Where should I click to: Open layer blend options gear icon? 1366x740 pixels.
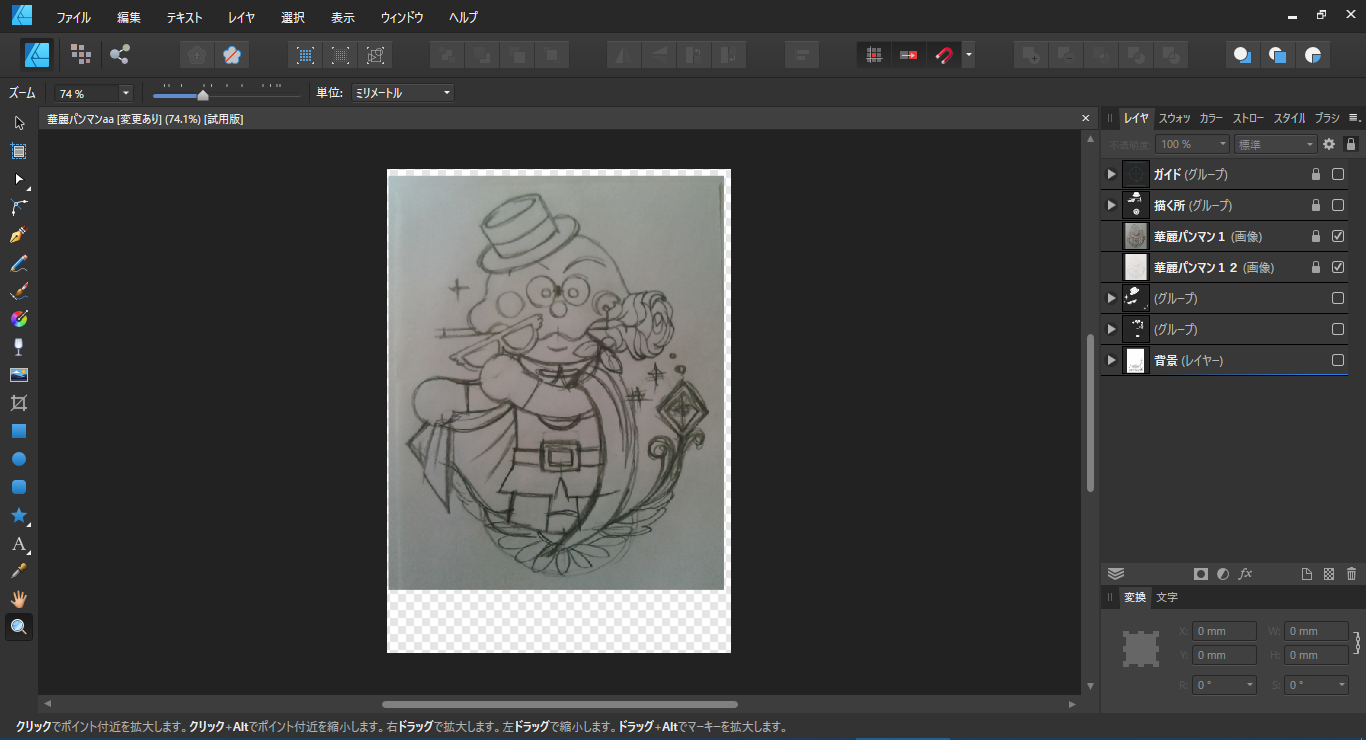click(x=1329, y=144)
